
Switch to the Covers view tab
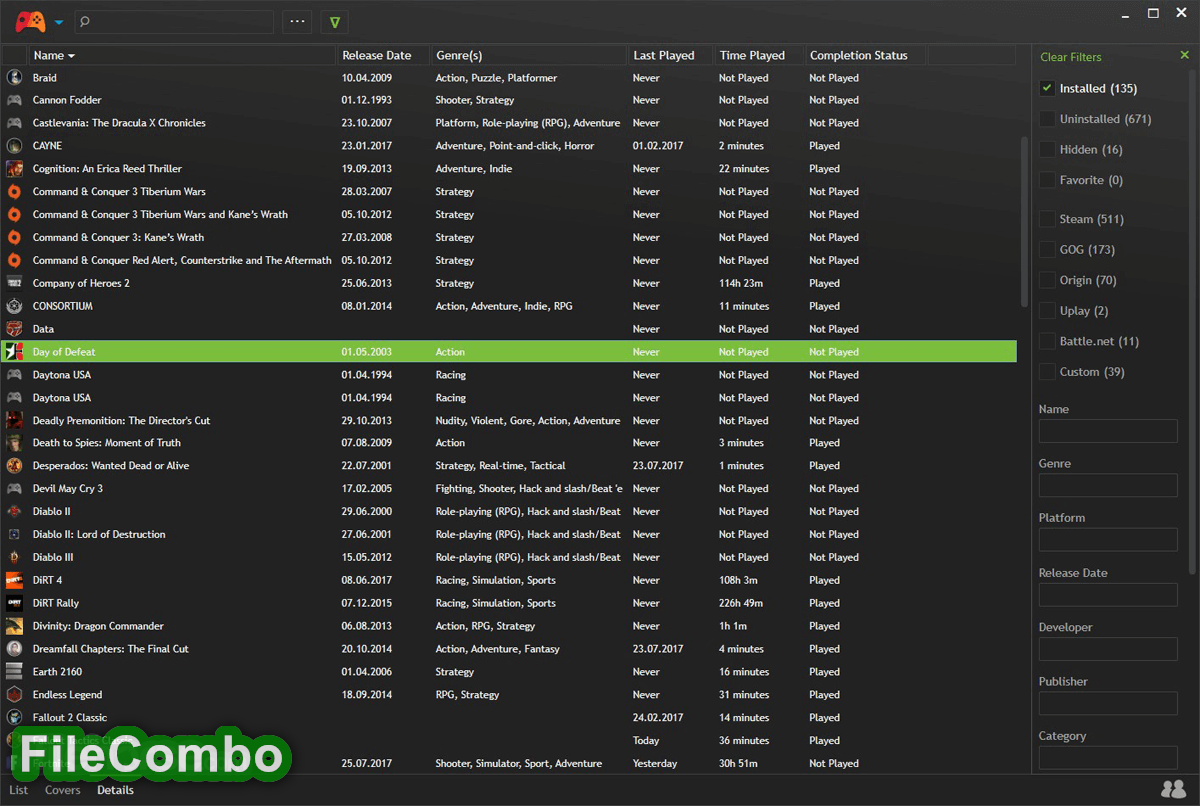62,790
